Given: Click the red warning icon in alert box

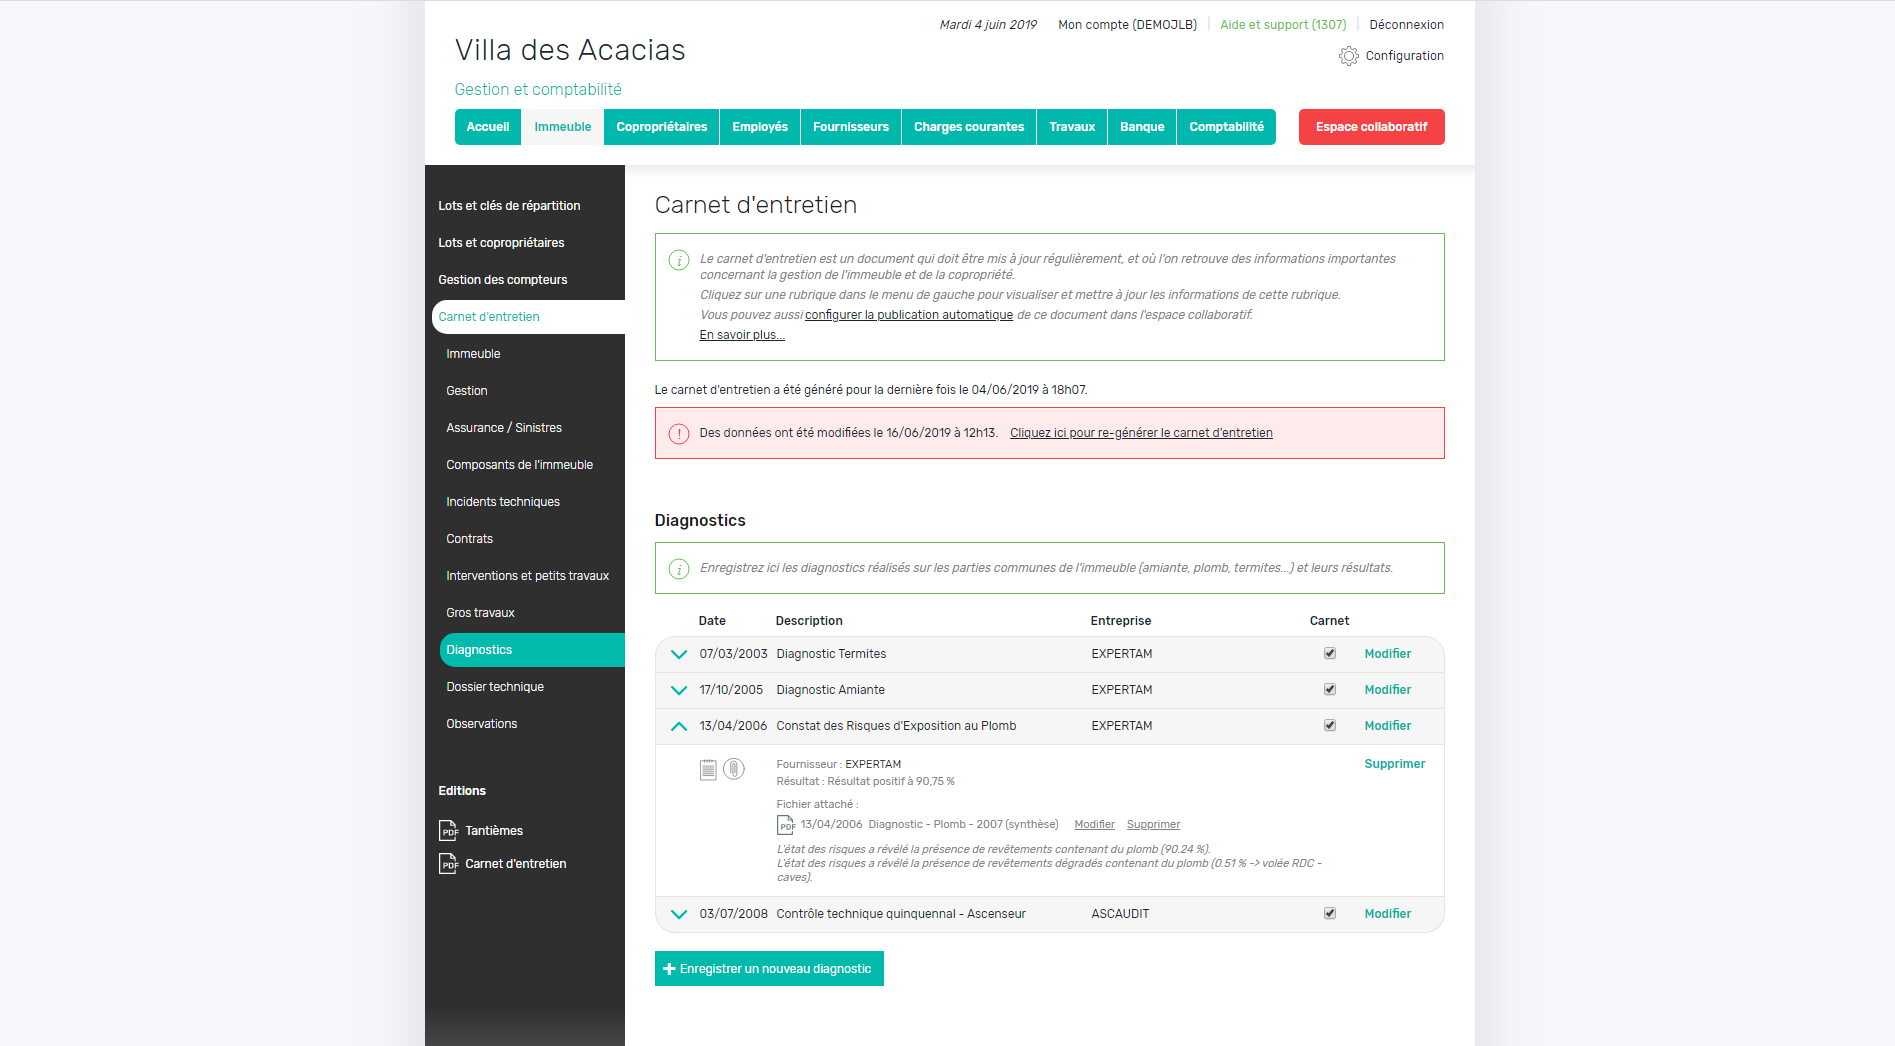Looking at the screenshot, I should (x=679, y=433).
